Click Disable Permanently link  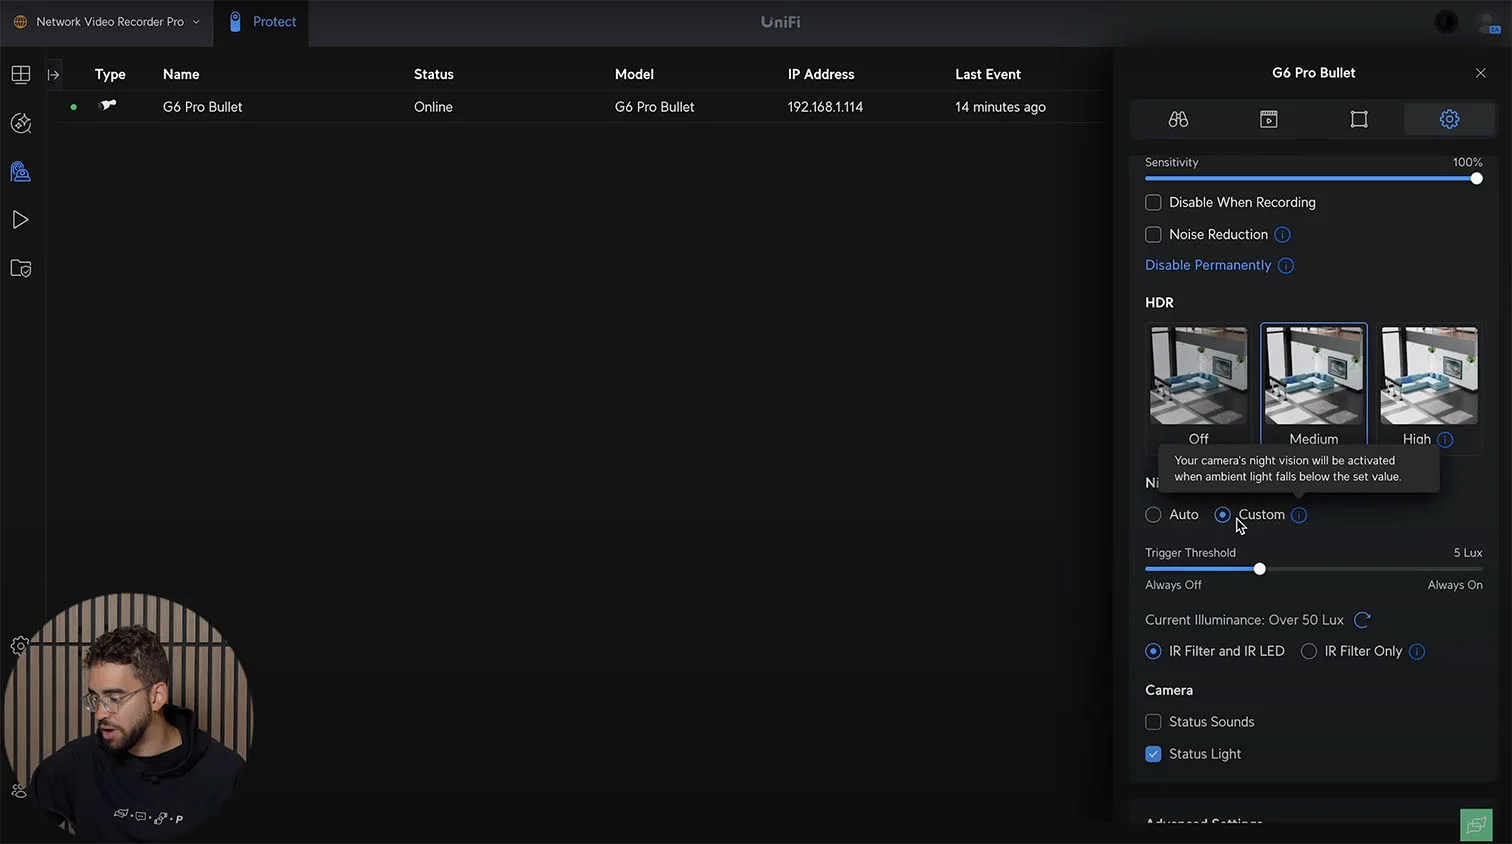pos(1208,265)
